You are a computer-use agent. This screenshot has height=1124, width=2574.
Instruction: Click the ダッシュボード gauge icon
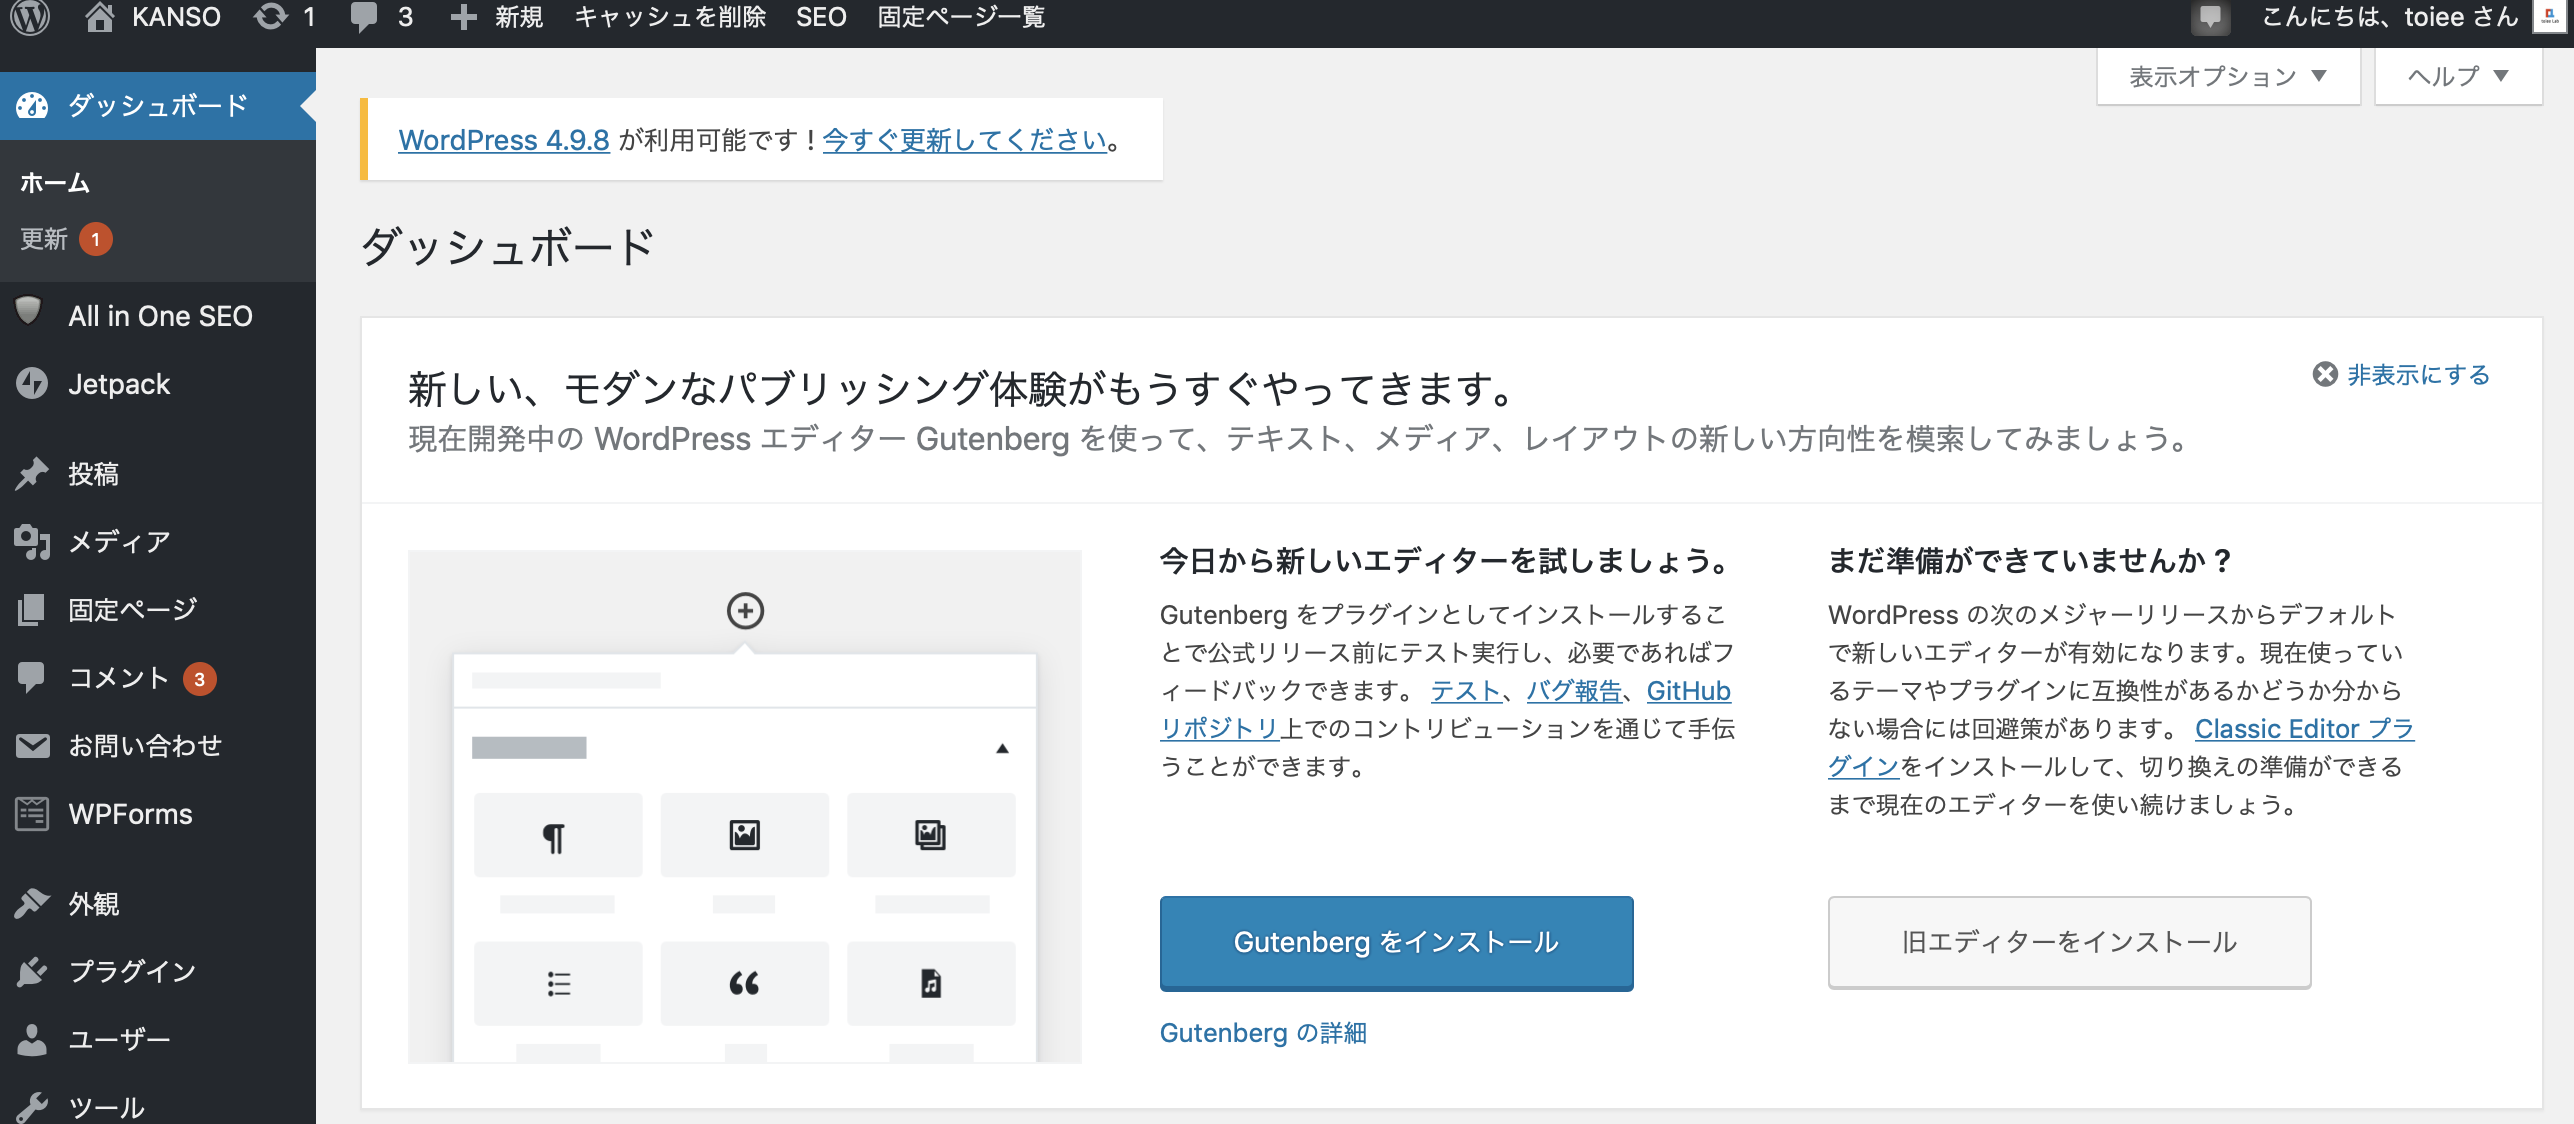(x=32, y=105)
